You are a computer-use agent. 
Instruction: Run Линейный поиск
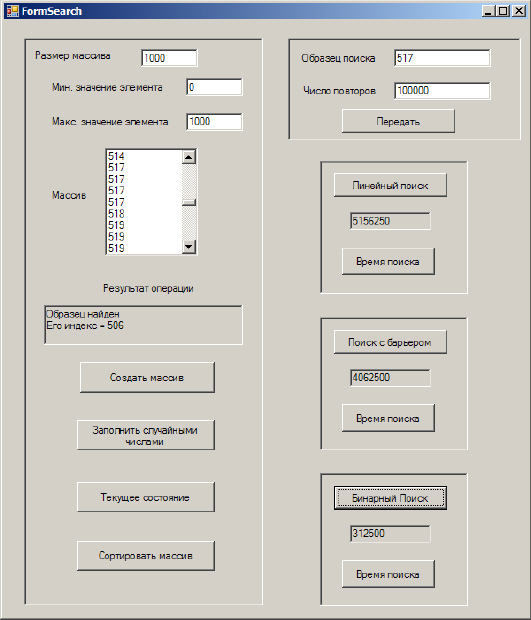click(390, 185)
